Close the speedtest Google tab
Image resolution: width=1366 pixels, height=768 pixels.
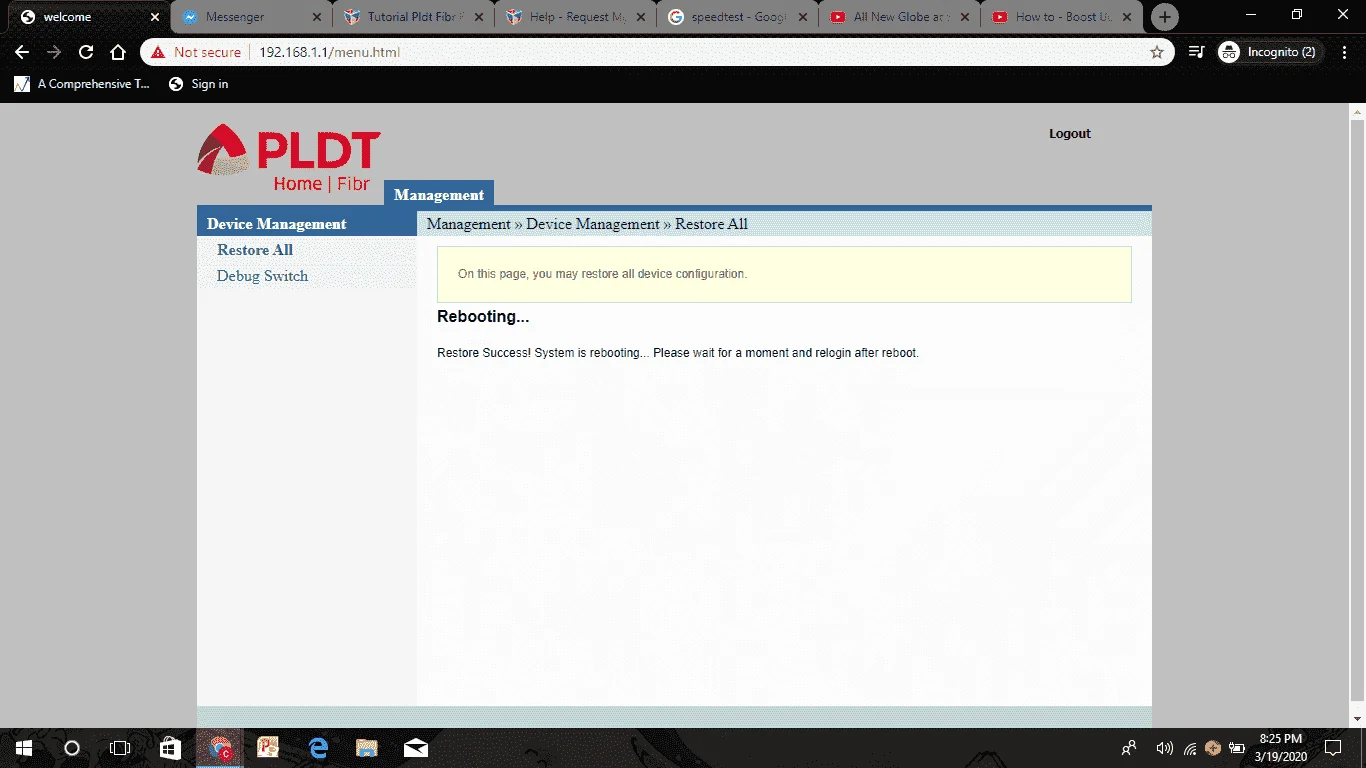coord(802,17)
